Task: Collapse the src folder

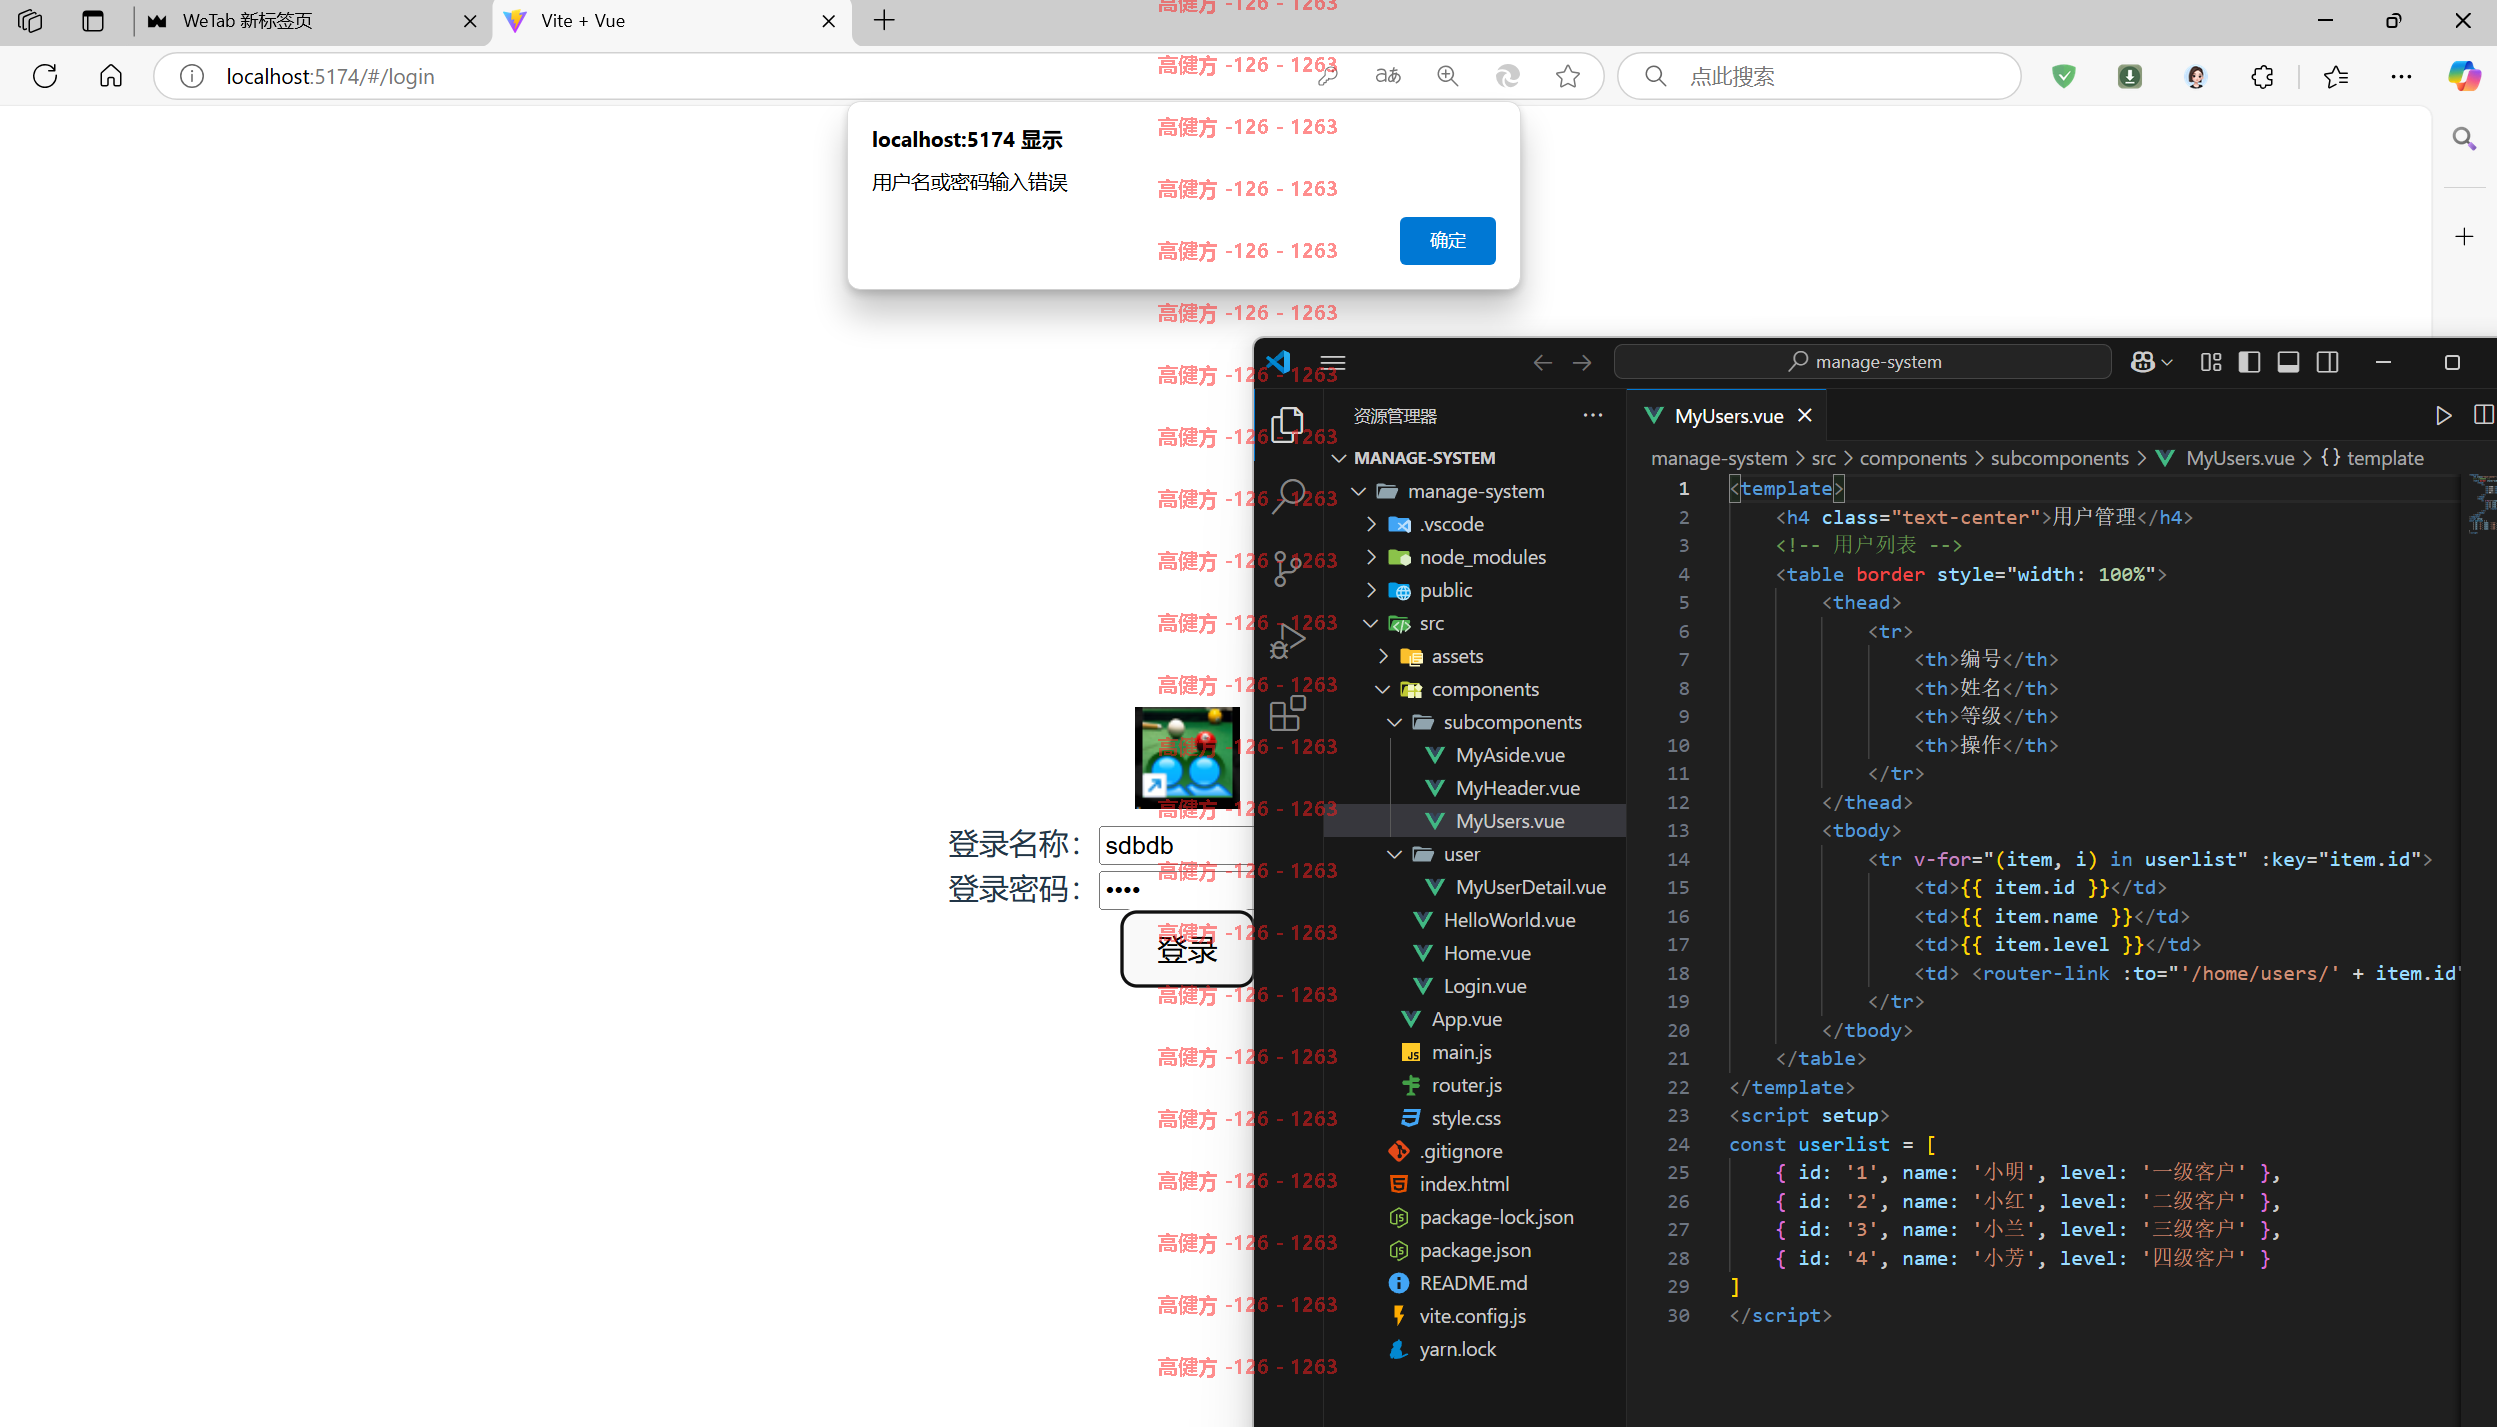Action: point(1371,623)
